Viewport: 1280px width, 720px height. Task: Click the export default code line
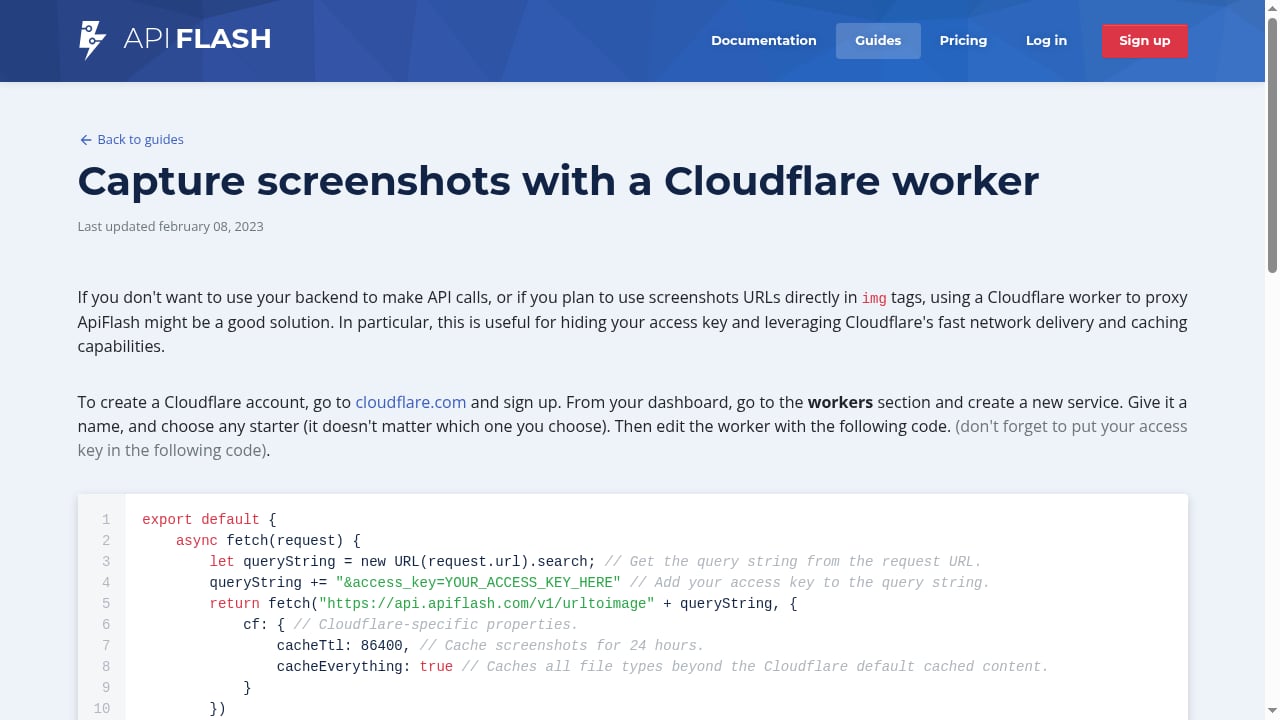209,520
